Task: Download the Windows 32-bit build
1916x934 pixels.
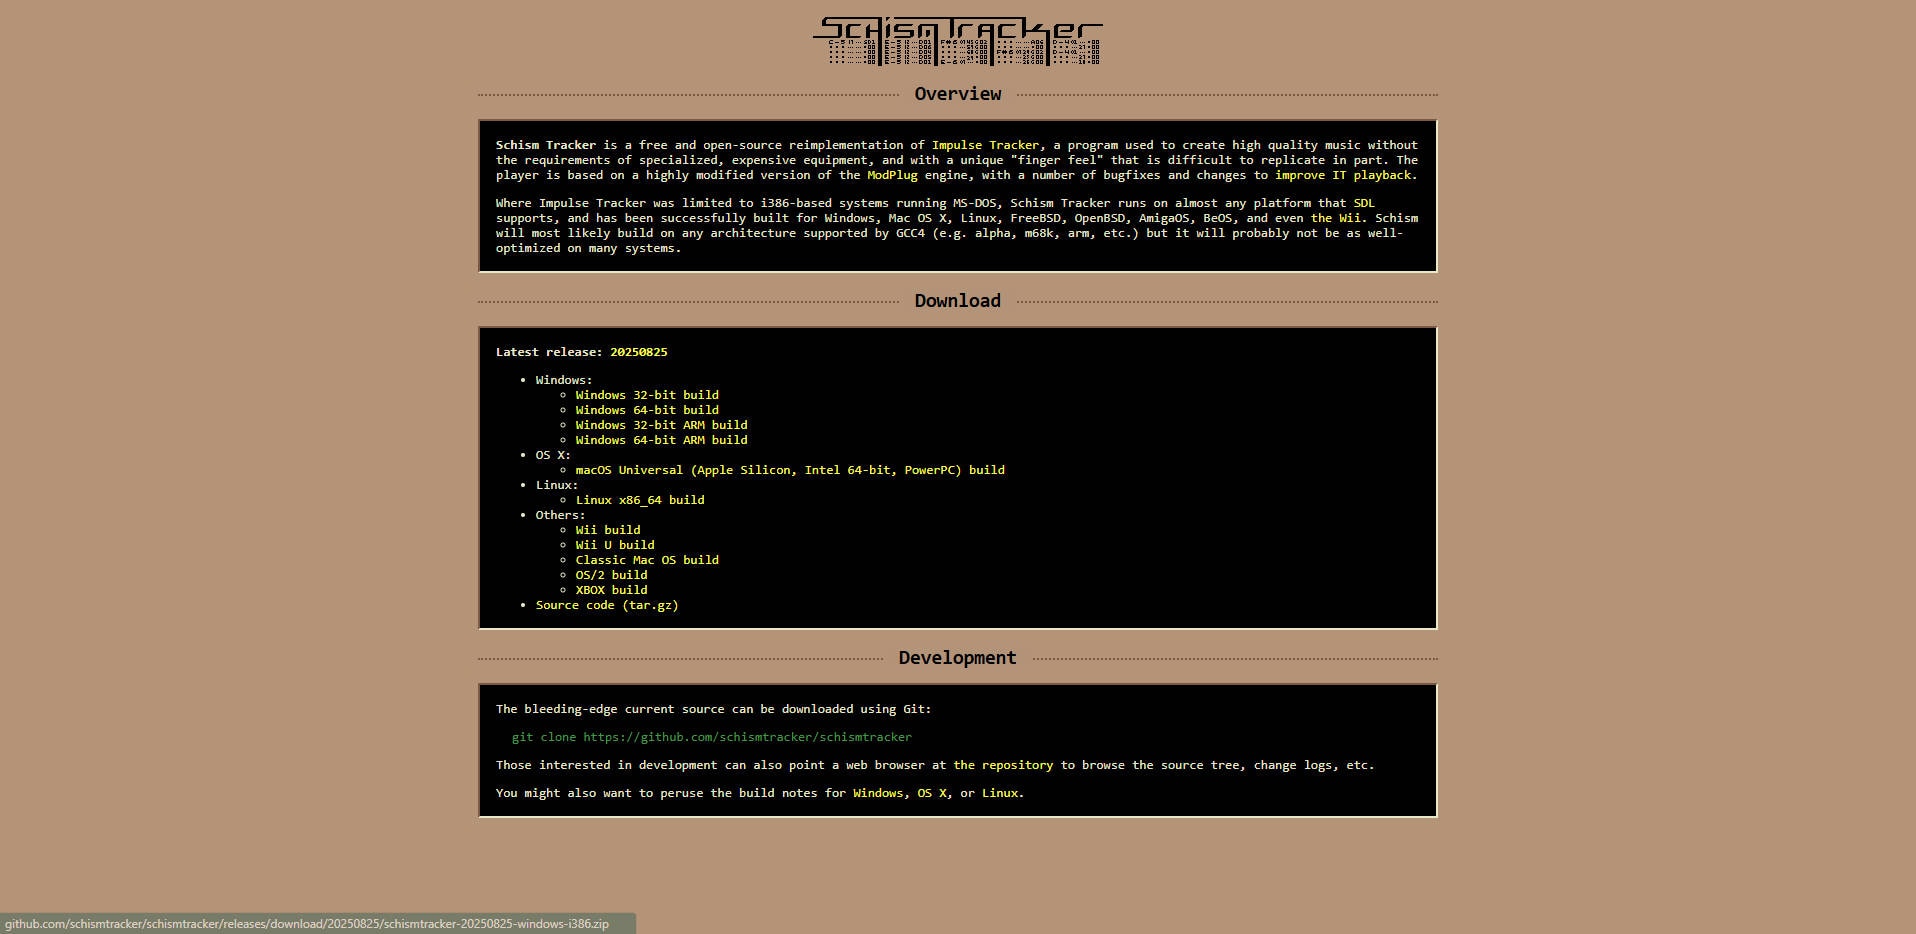Action: [647, 395]
